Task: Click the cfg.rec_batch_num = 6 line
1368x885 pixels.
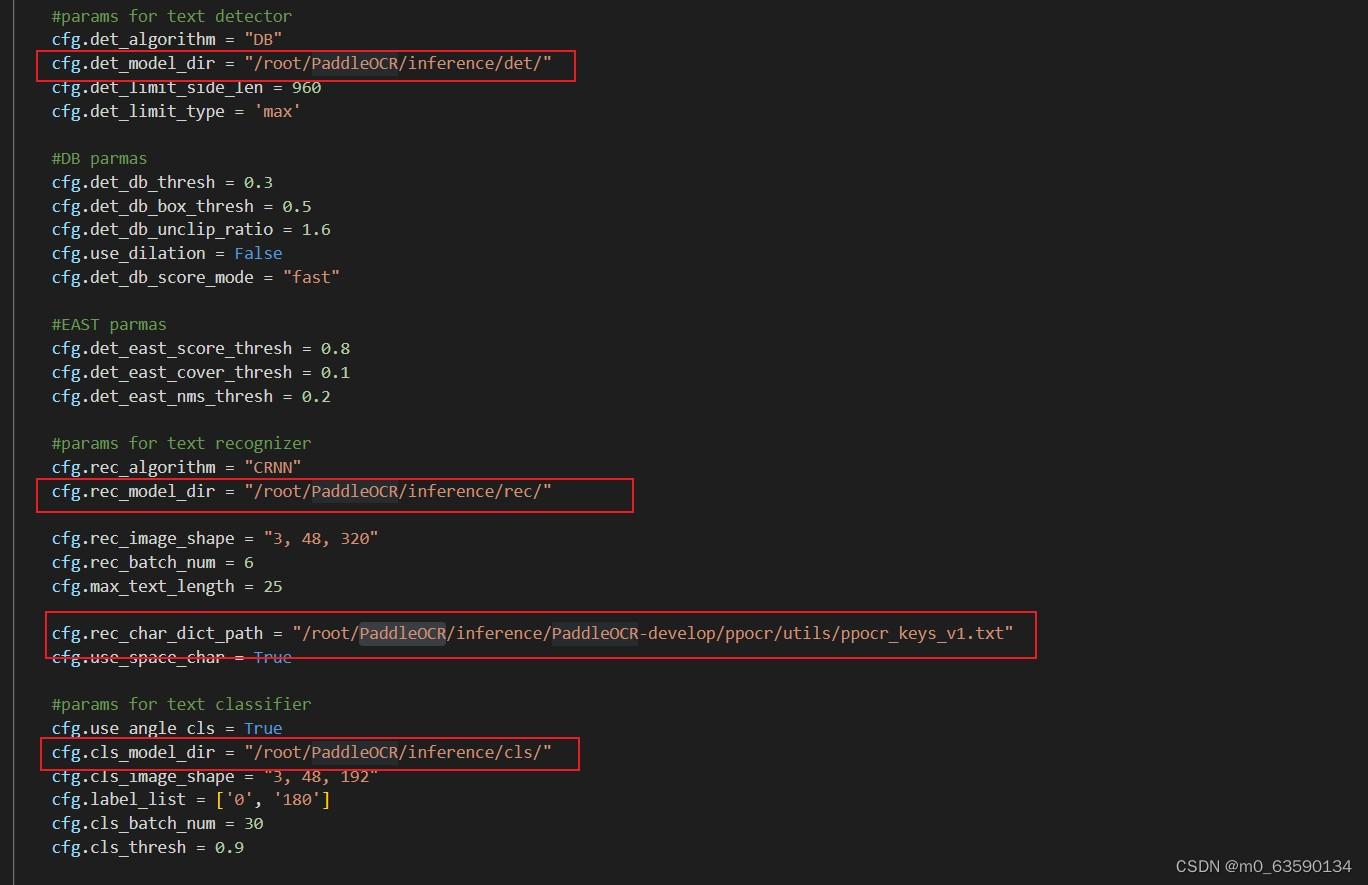Action: pyautogui.click(x=153, y=563)
